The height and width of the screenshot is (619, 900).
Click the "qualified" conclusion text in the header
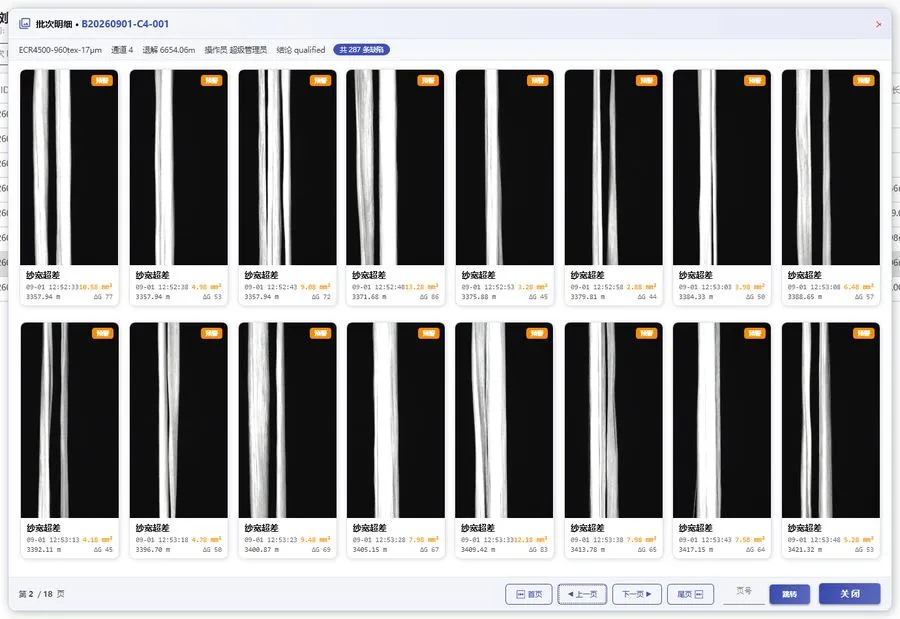coord(310,50)
